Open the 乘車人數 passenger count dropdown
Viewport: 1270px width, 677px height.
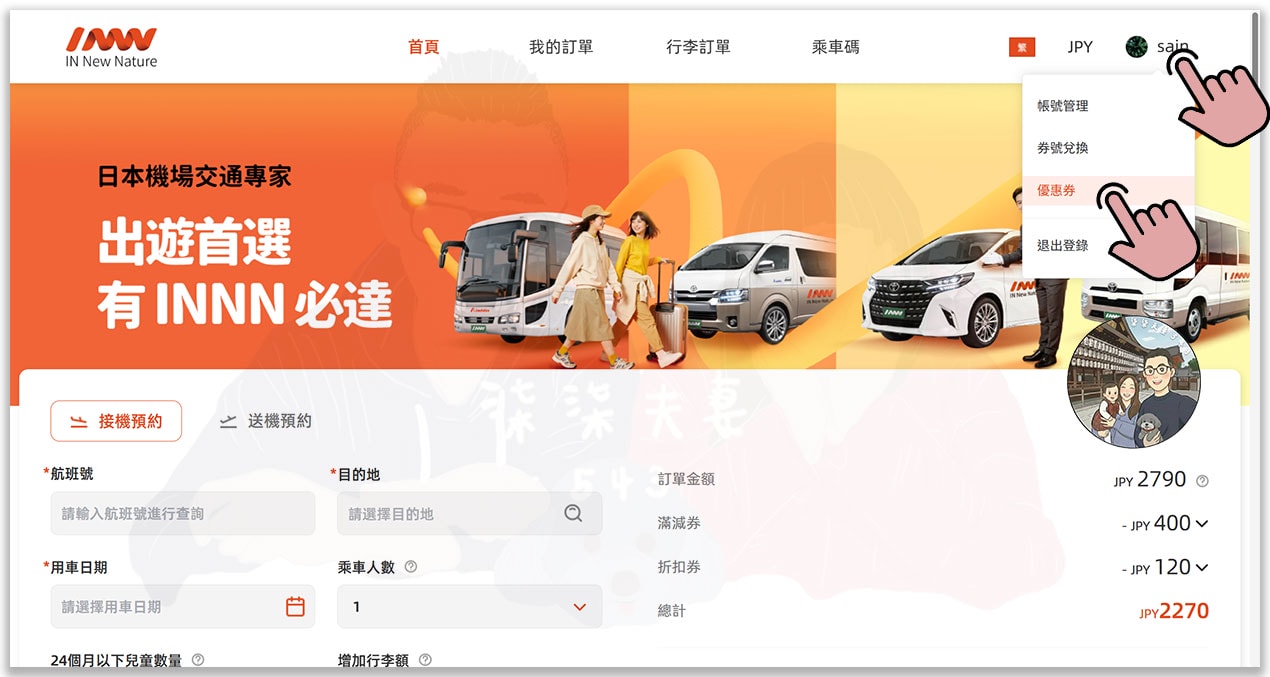(469, 606)
